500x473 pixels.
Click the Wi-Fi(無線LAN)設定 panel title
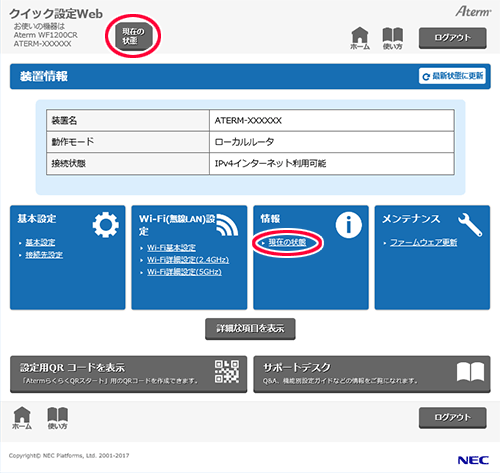click(177, 225)
